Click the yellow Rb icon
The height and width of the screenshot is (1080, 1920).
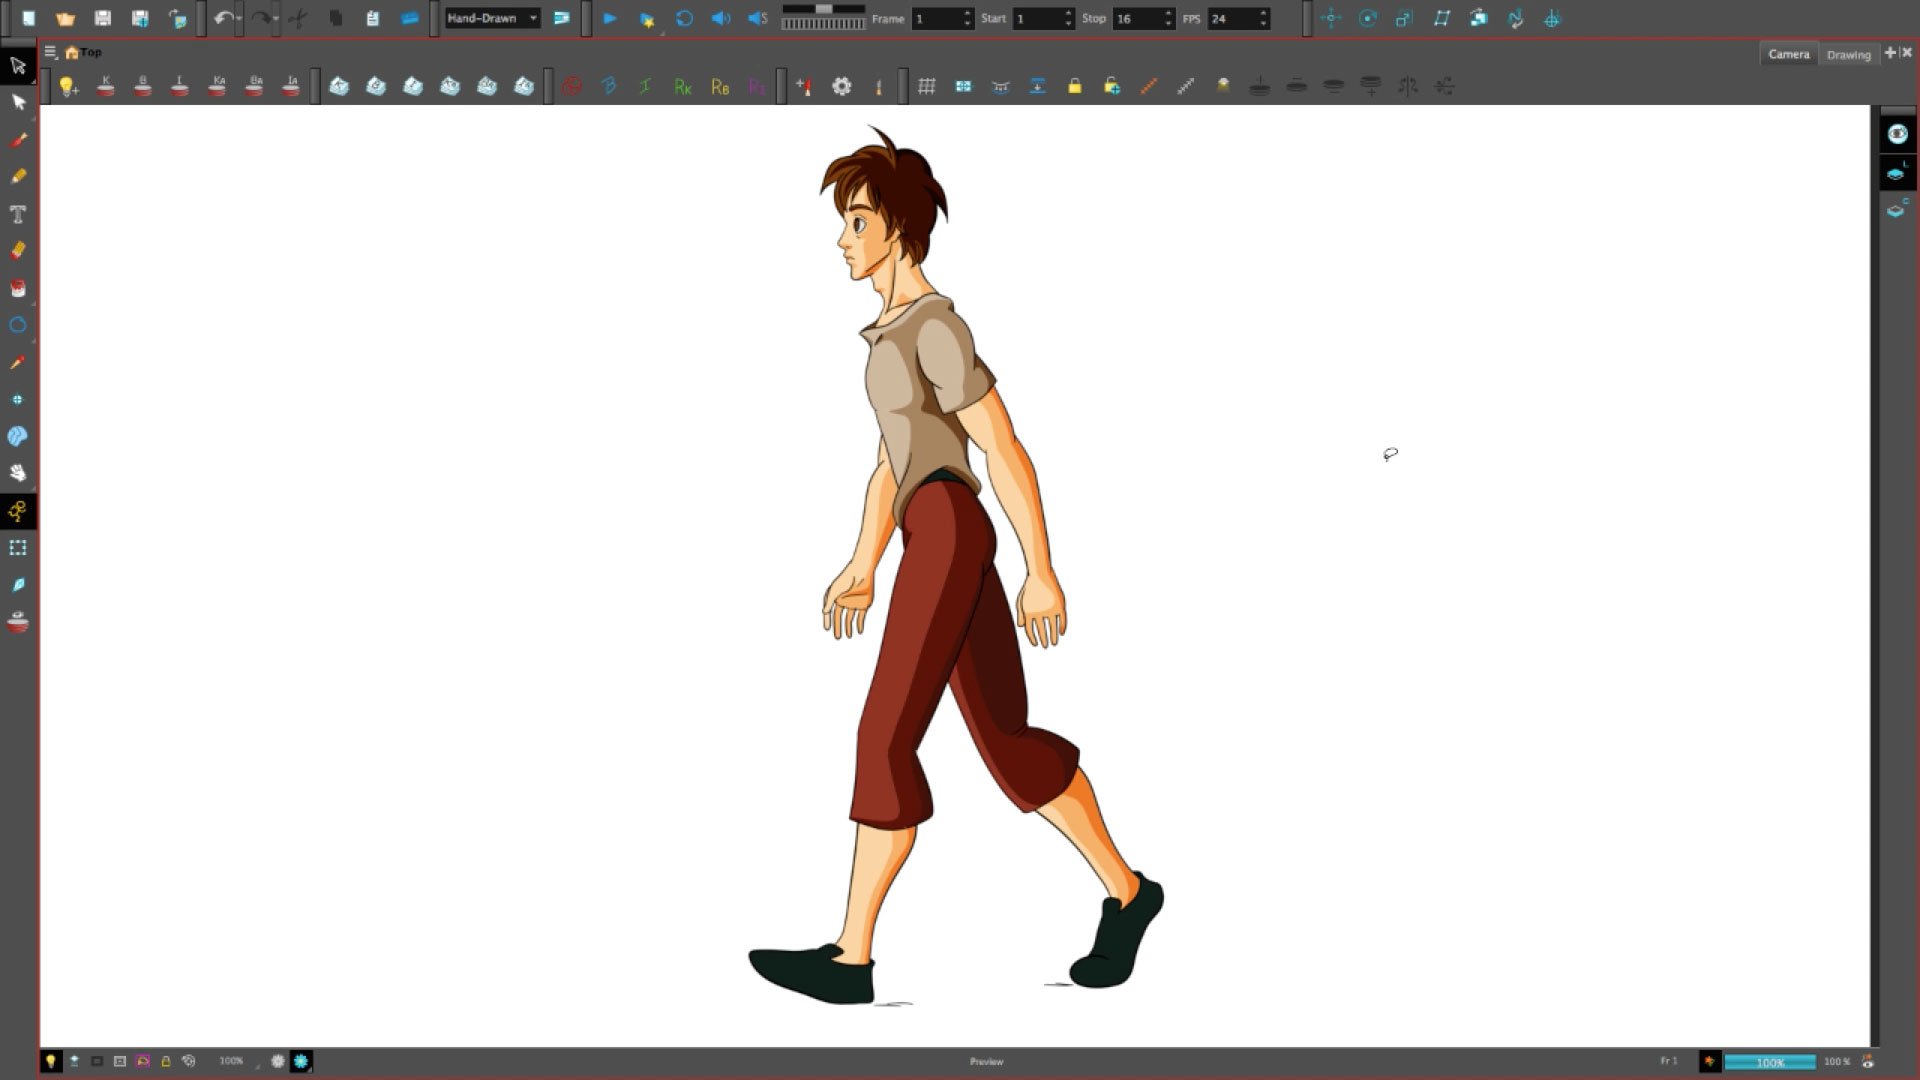click(x=720, y=86)
